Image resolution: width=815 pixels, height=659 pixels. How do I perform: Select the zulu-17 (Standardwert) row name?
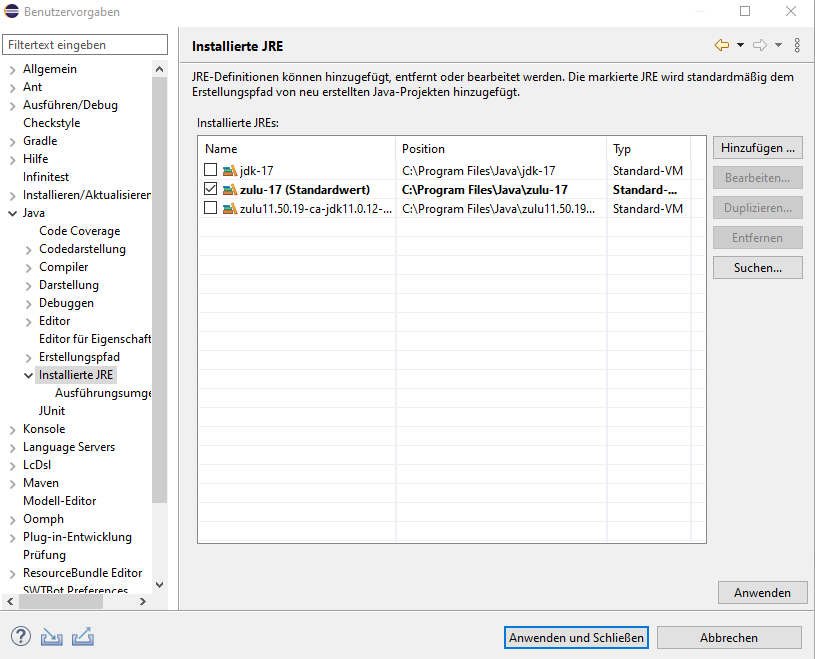click(x=305, y=190)
